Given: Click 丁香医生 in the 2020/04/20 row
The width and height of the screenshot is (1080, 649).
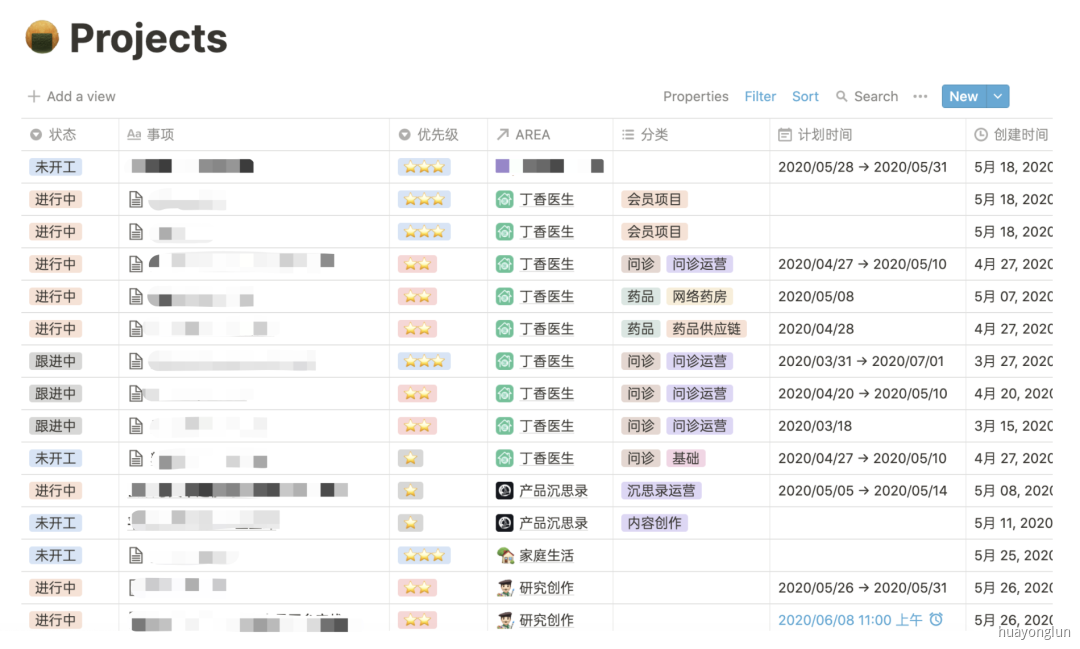Looking at the screenshot, I should pos(546,393).
